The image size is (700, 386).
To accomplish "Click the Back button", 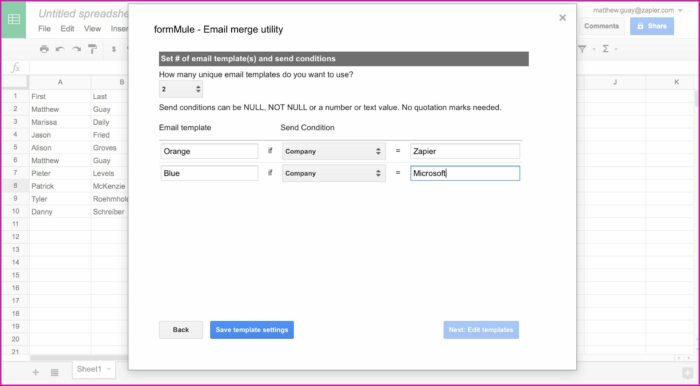I will pos(181,330).
